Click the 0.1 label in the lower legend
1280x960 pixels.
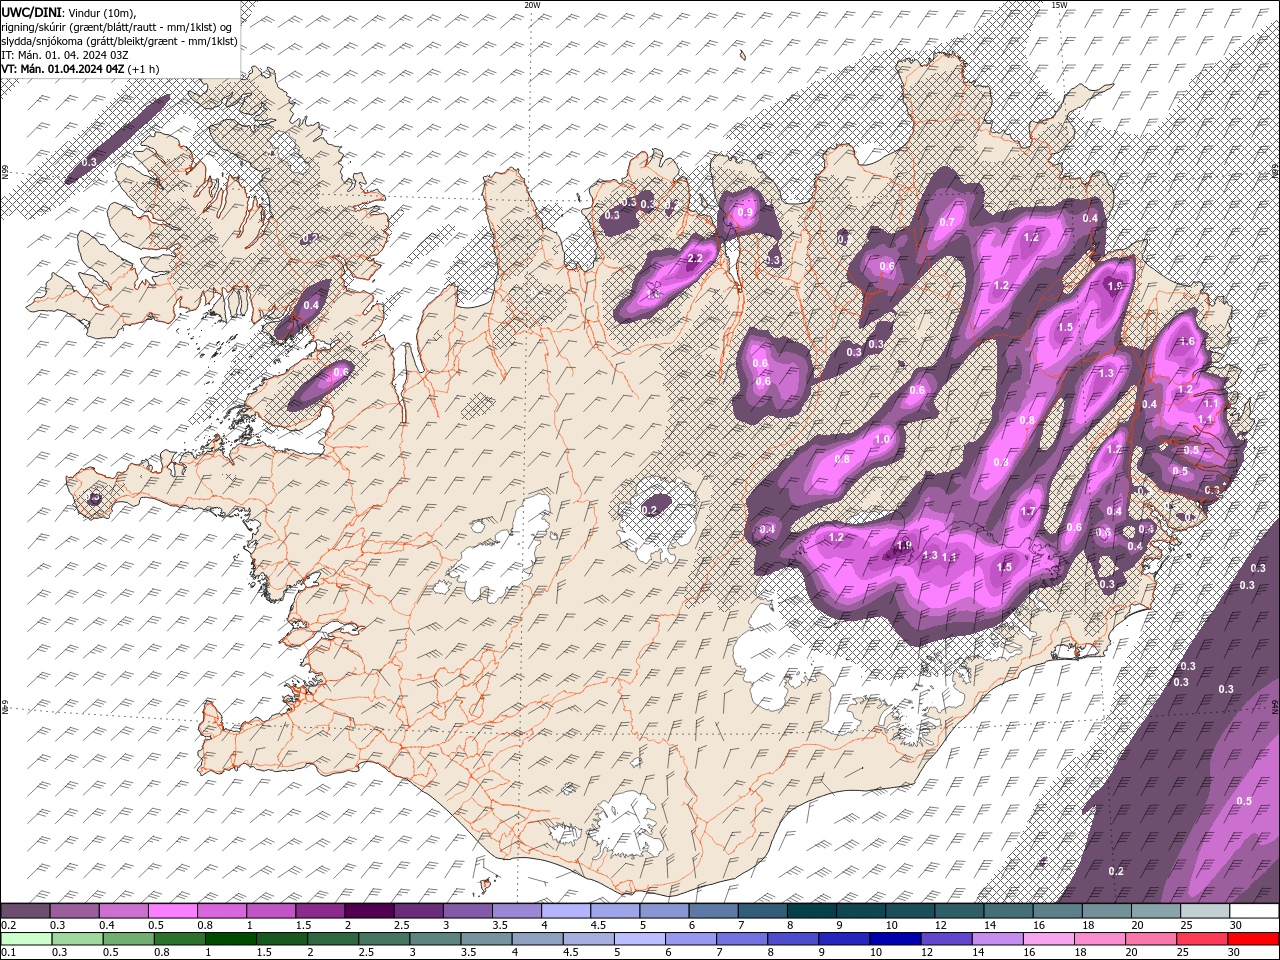point(8,953)
